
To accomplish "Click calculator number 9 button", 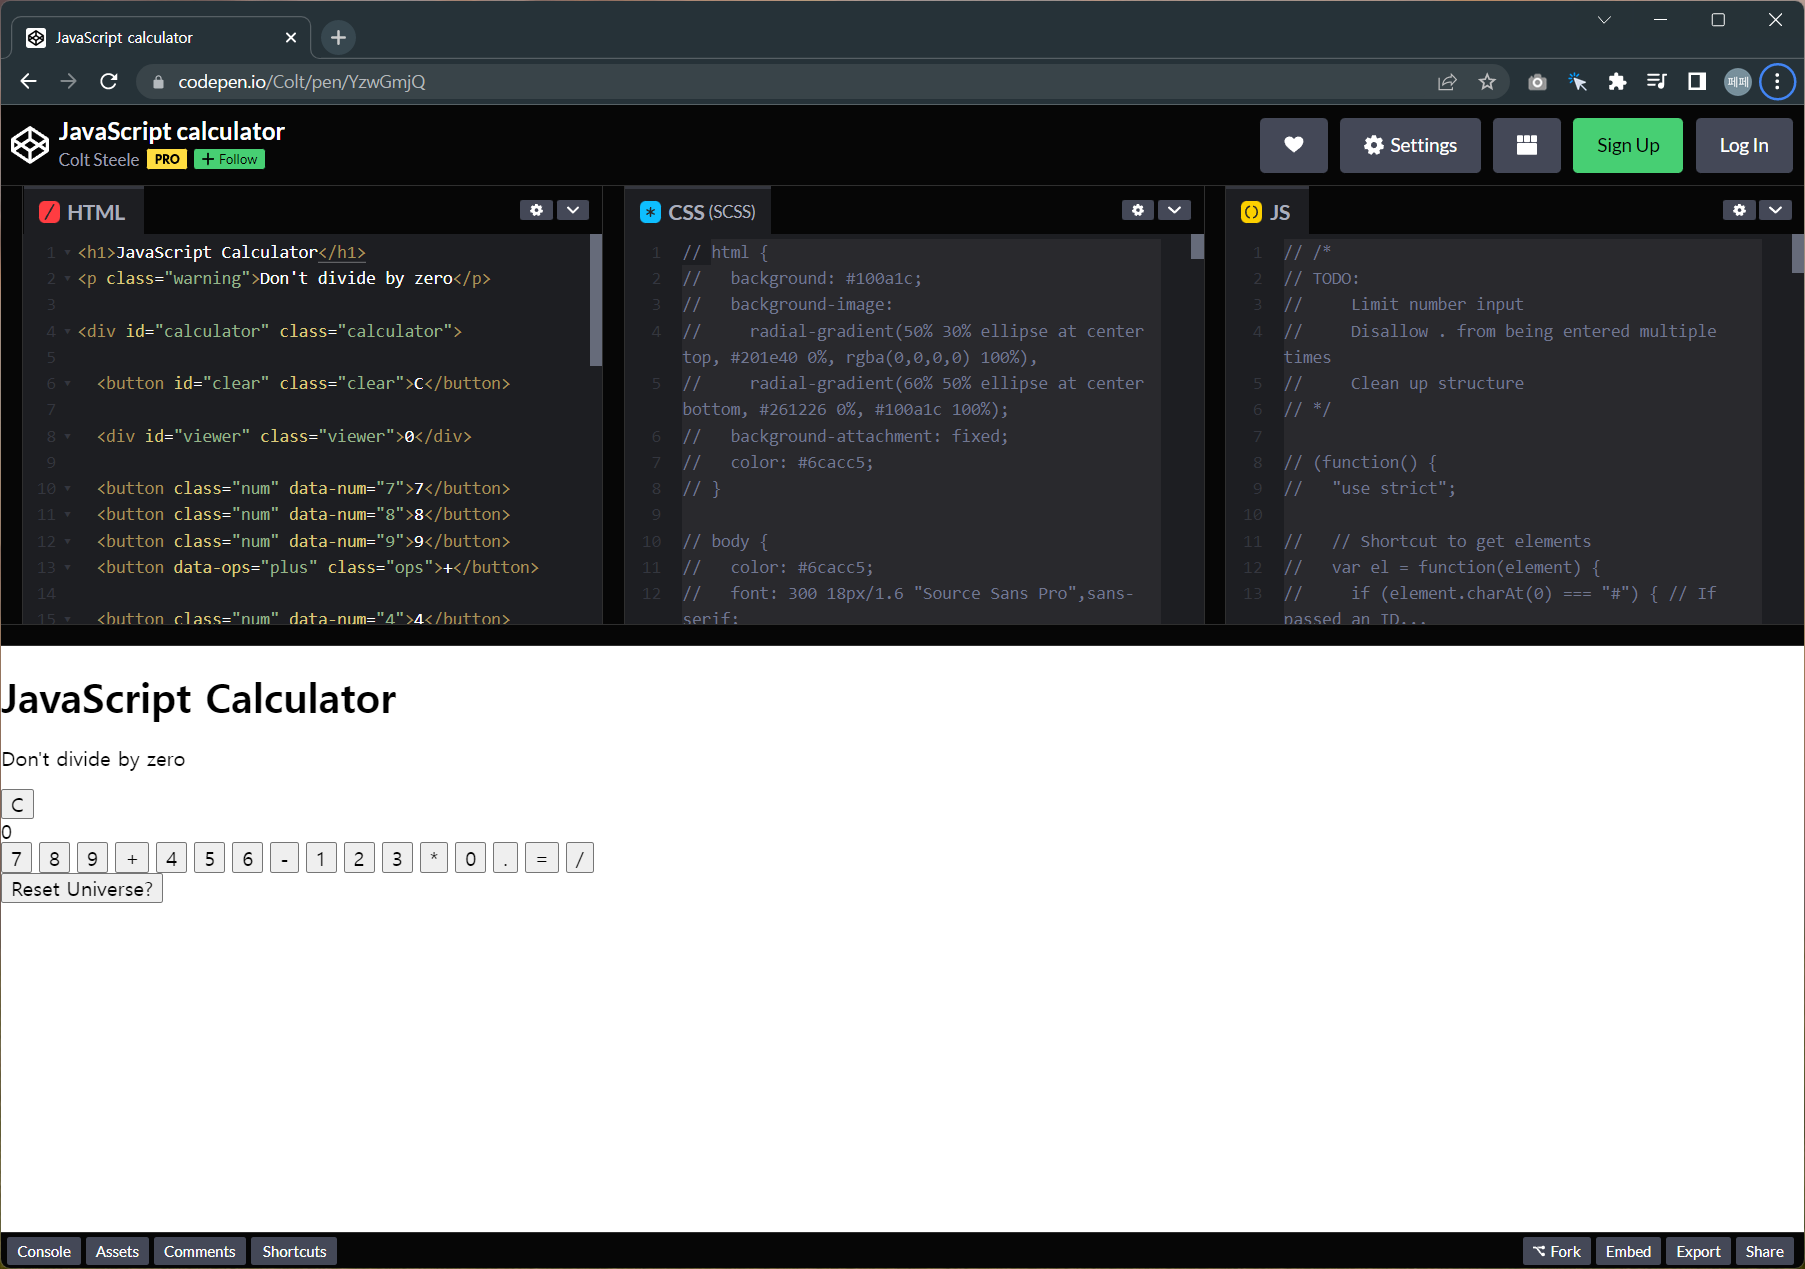I will (92, 858).
